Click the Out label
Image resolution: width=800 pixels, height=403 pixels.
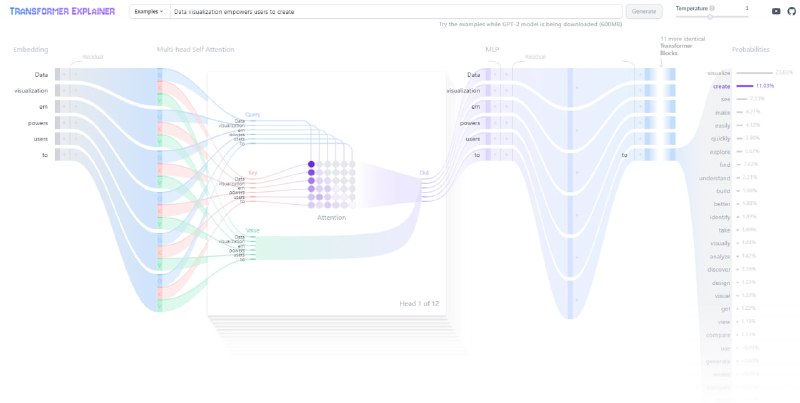coord(424,173)
